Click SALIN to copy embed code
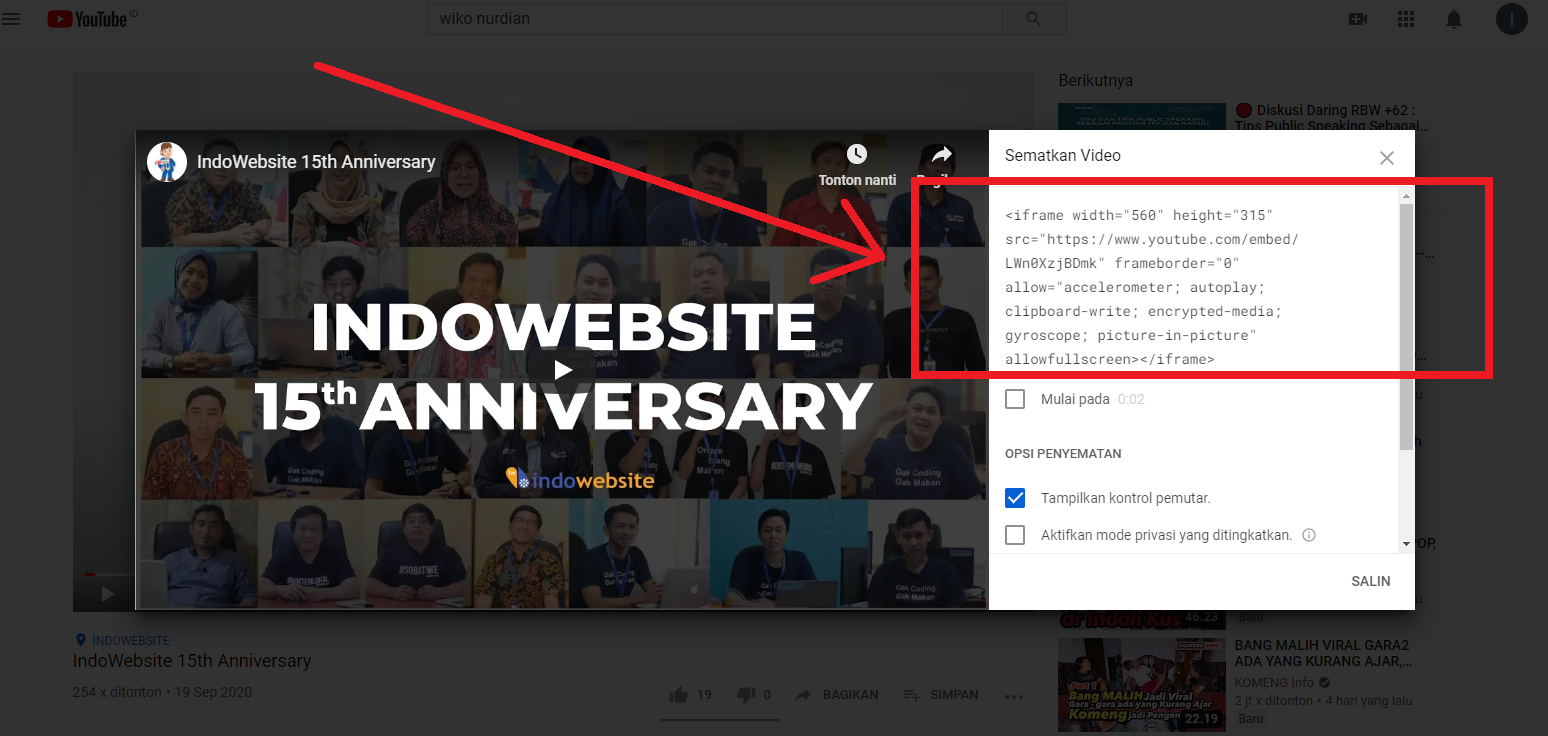 pos(1370,581)
